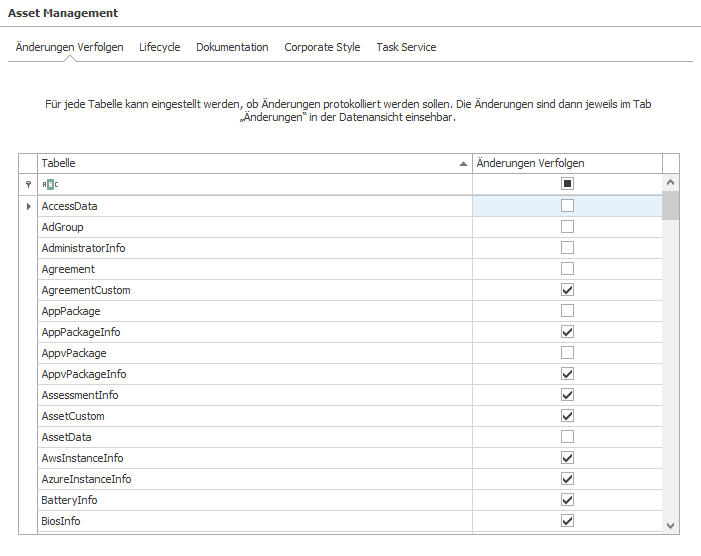Select the AzureInstanceInfo row
This screenshot has width=701, height=556.
pos(350,479)
